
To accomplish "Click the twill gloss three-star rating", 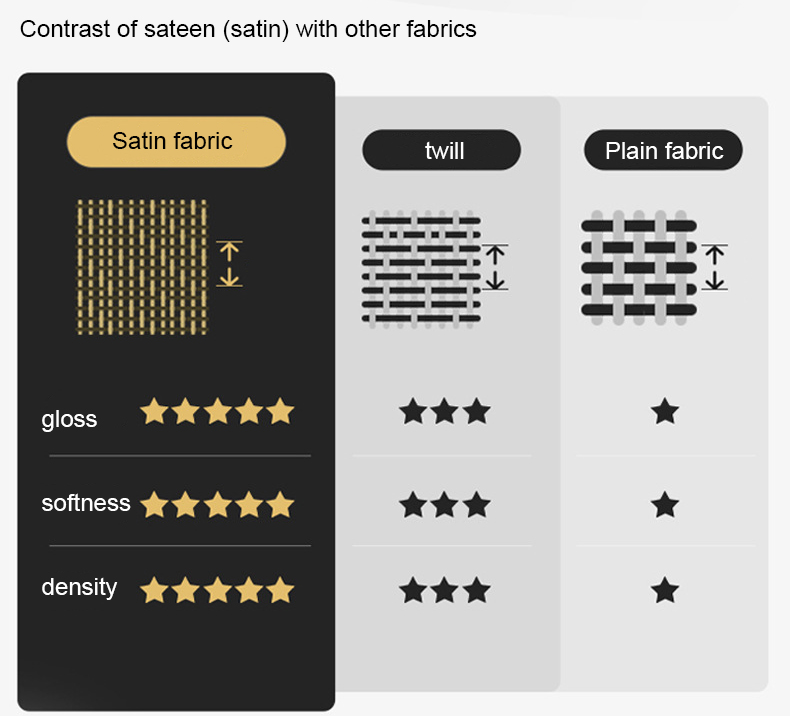I will (x=445, y=411).
